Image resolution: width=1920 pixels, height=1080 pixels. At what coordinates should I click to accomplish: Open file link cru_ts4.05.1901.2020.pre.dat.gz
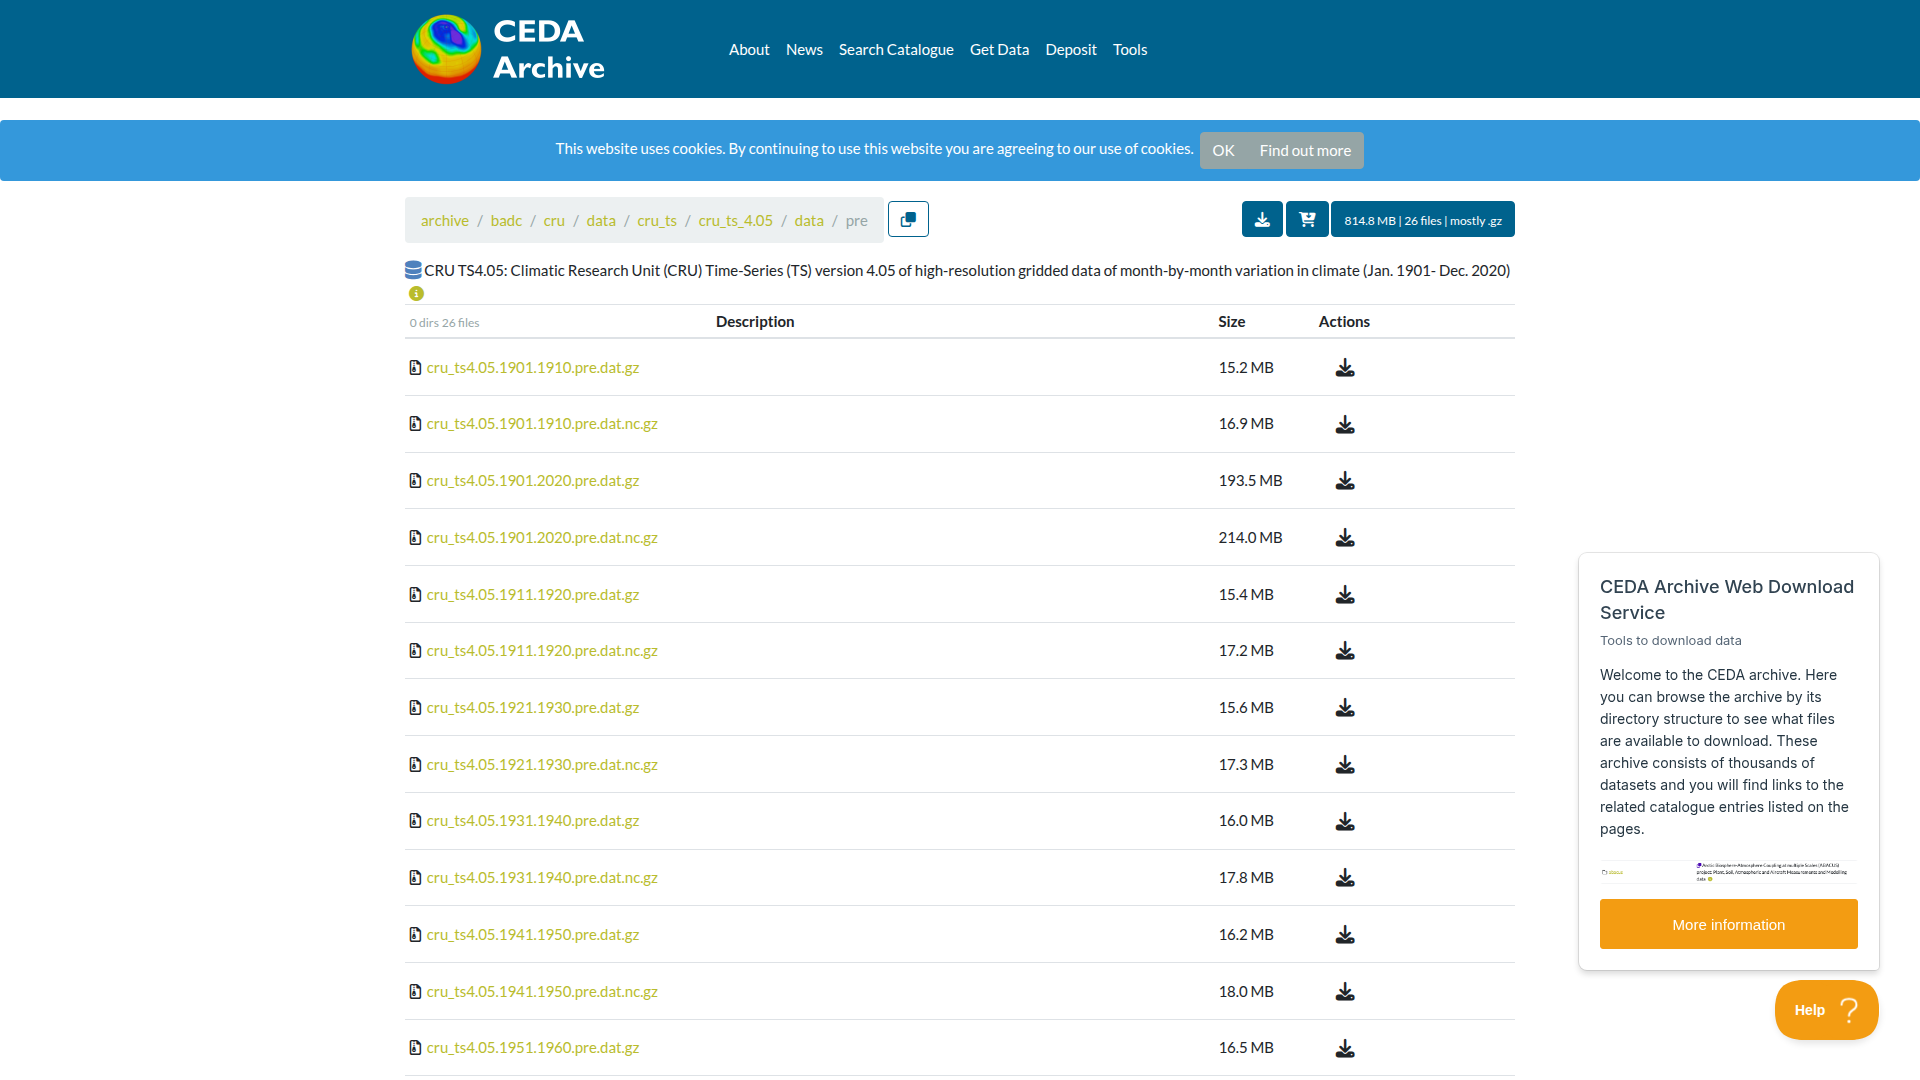[533, 480]
